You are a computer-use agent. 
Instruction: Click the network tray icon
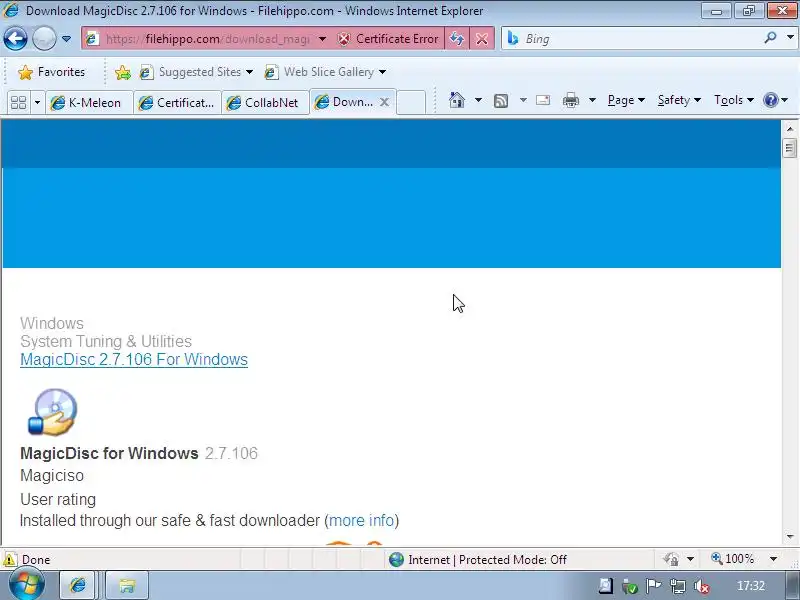click(x=678, y=586)
